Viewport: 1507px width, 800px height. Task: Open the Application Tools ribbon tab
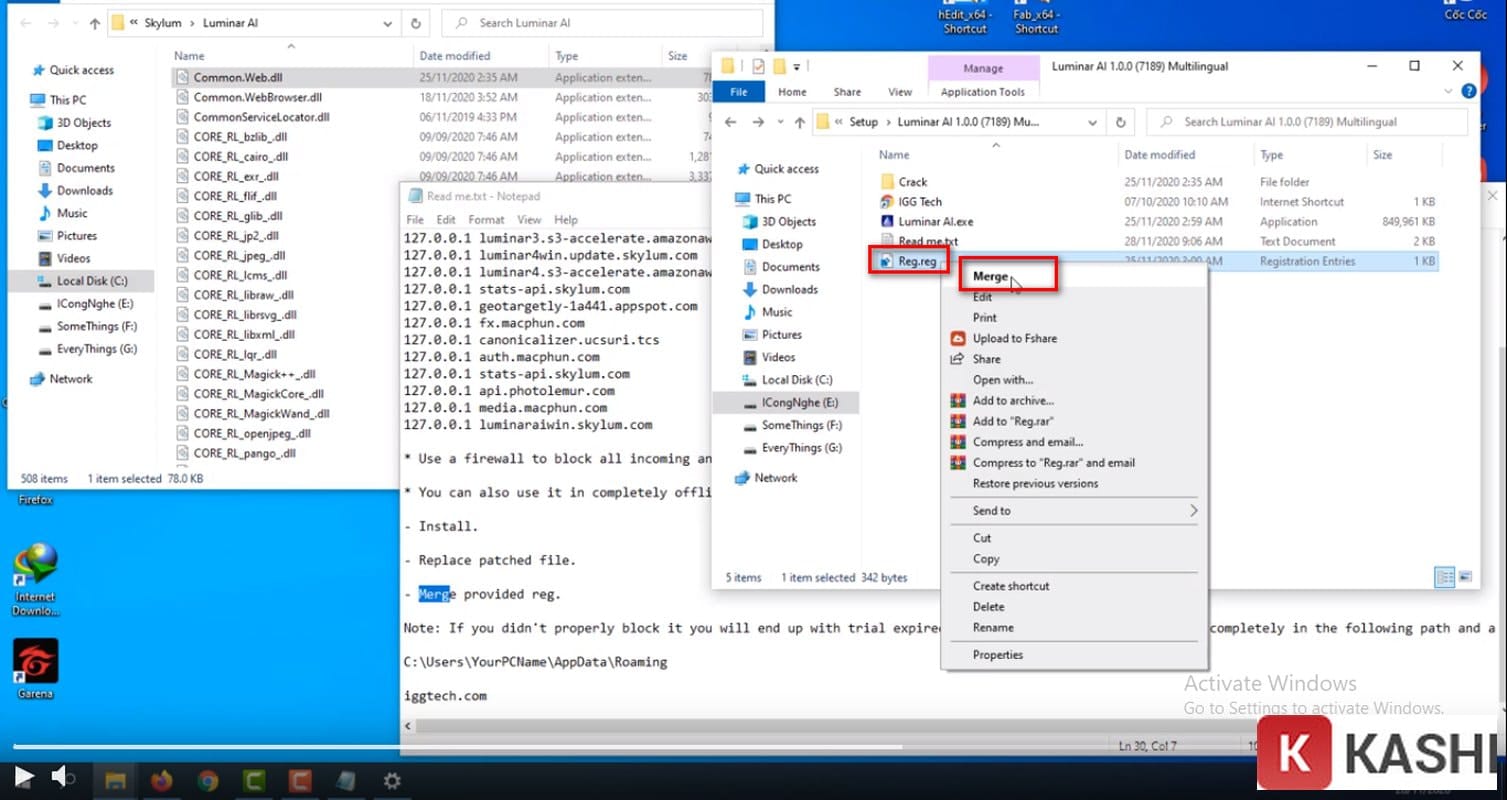pyautogui.click(x=983, y=92)
